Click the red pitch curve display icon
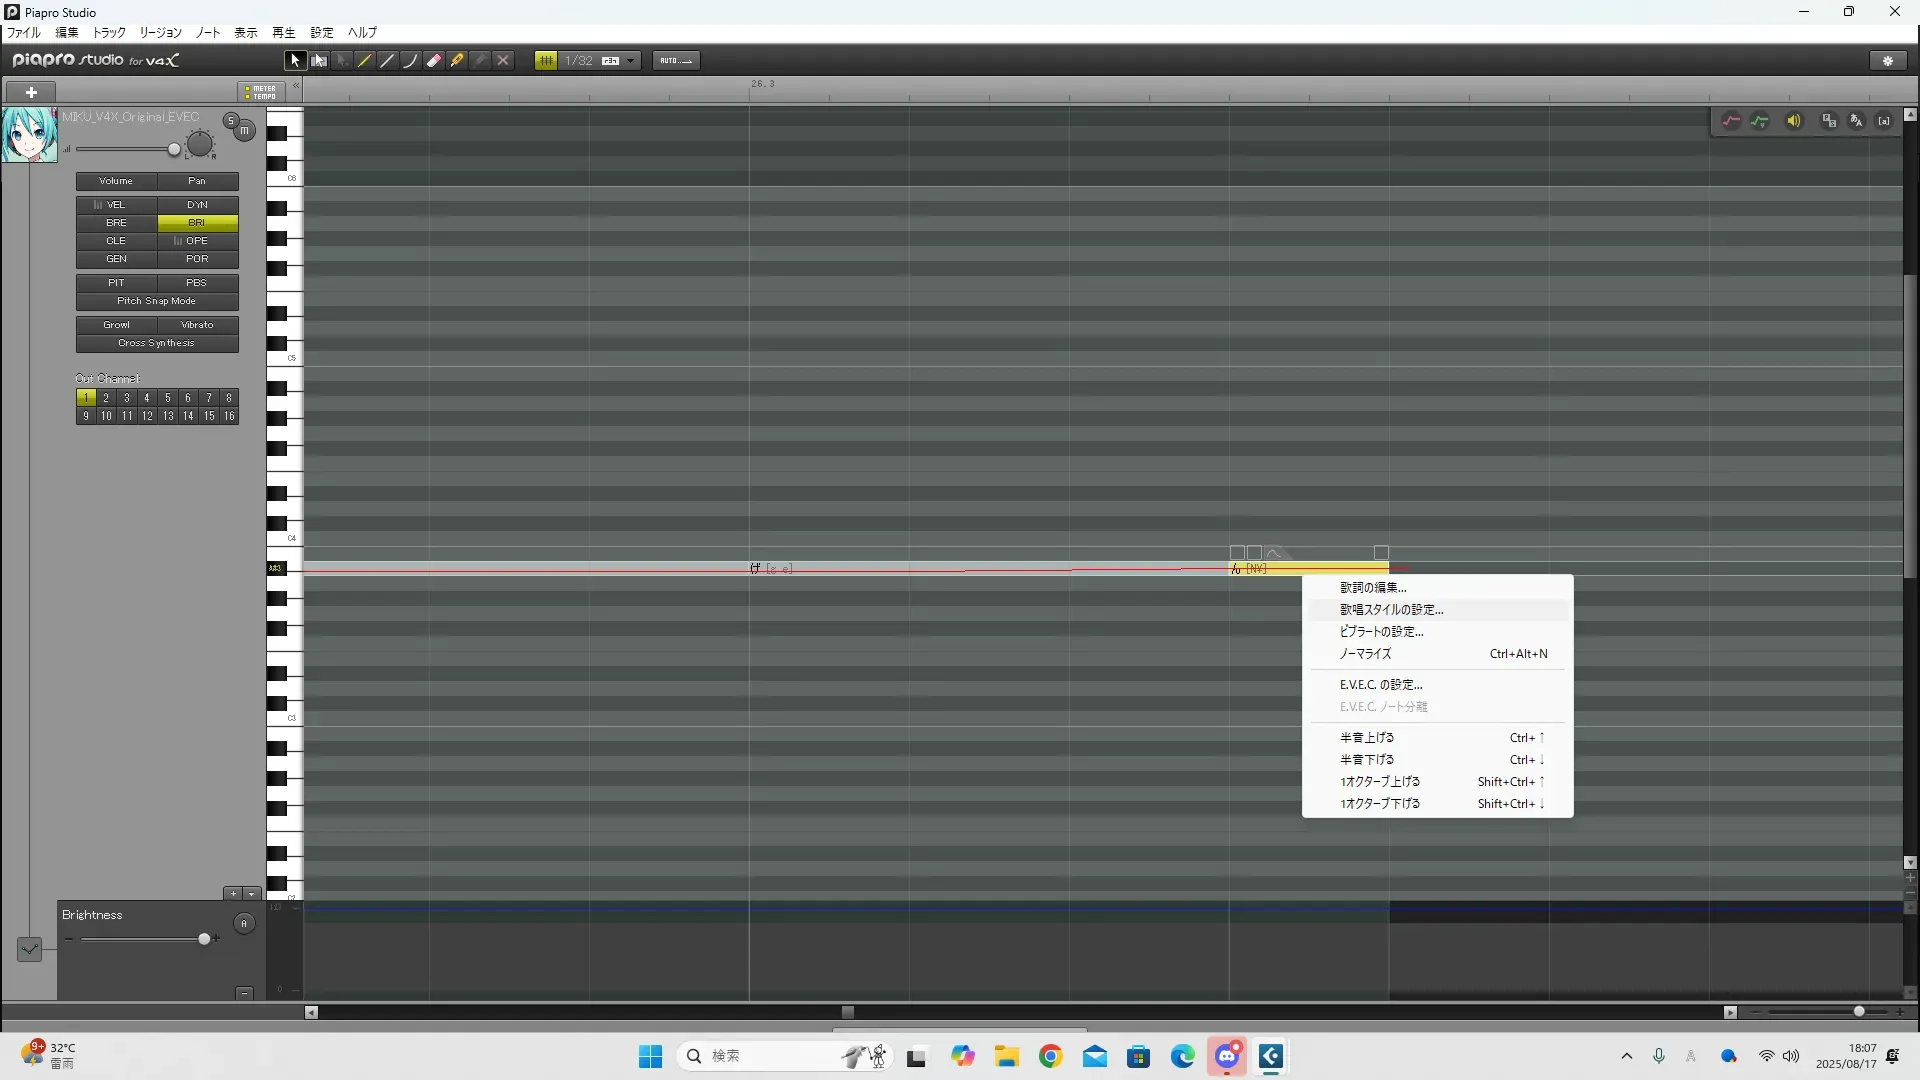 [x=1731, y=121]
